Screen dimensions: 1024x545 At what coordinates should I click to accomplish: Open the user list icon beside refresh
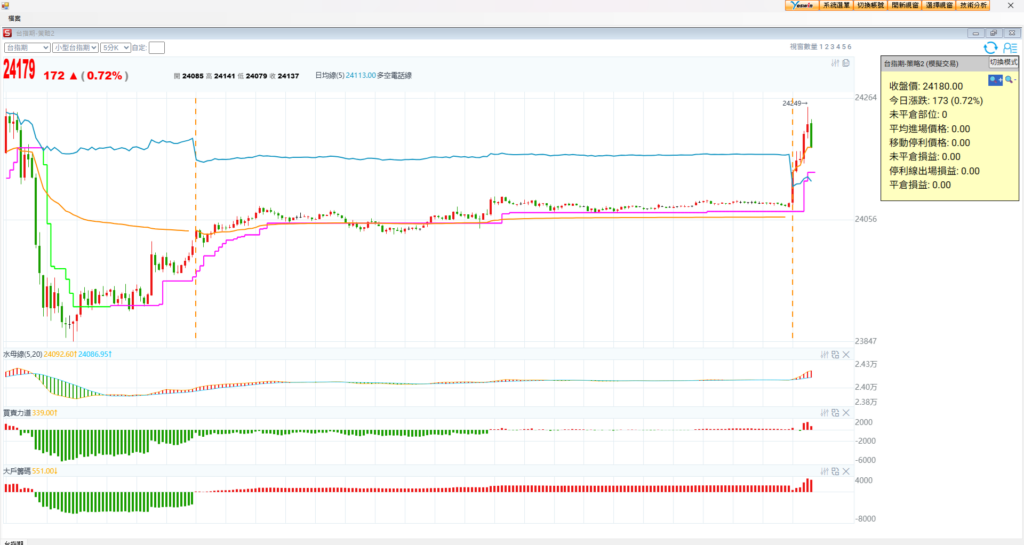(1009, 47)
